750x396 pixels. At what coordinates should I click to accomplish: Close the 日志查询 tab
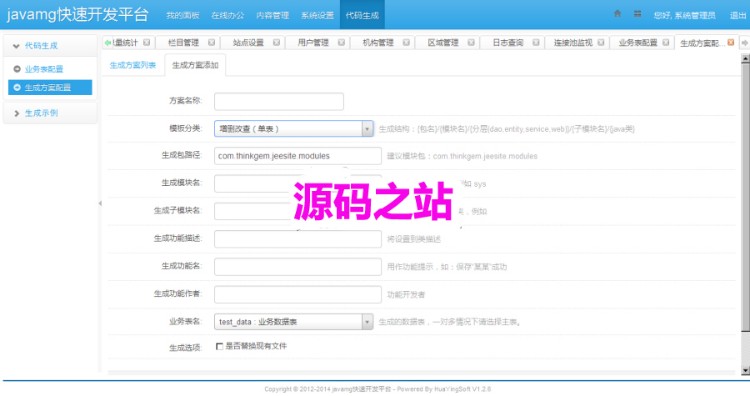(x=536, y=43)
